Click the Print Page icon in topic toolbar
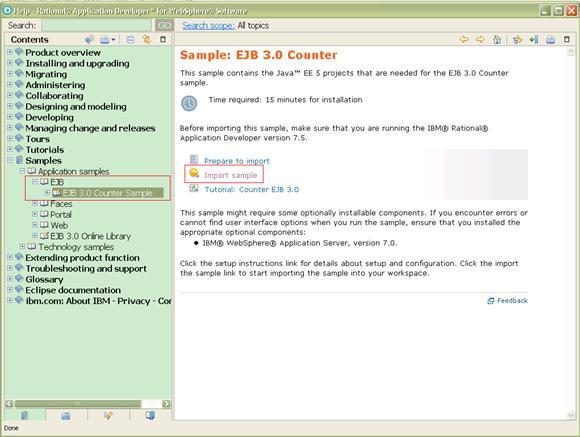This screenshot has height=437, width=580. 550,39
